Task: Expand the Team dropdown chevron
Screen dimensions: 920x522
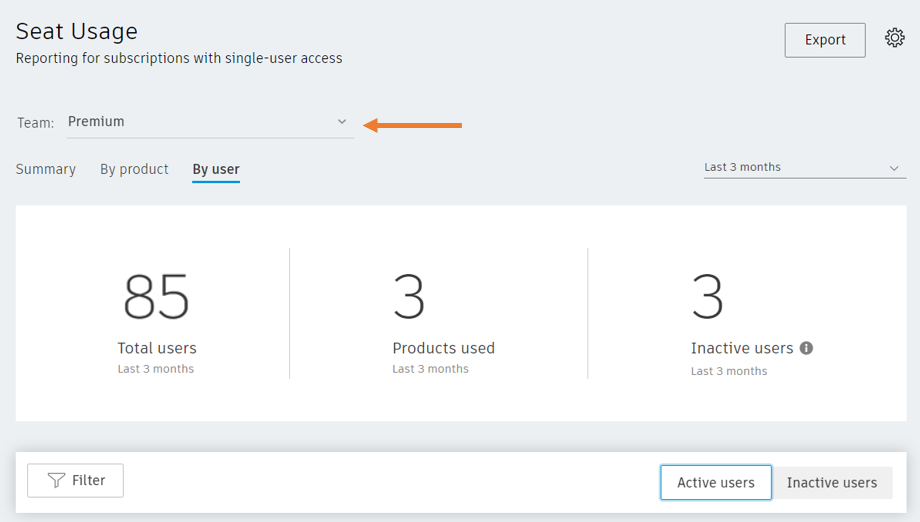Action: tap(341, 121)
